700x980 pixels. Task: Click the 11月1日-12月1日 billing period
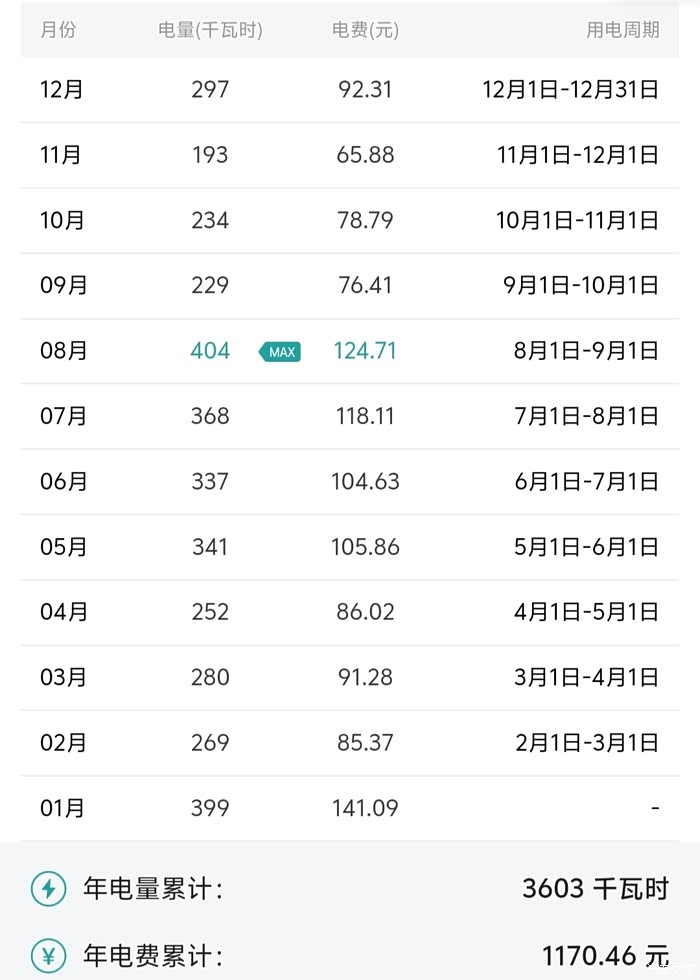click(578, 155)
